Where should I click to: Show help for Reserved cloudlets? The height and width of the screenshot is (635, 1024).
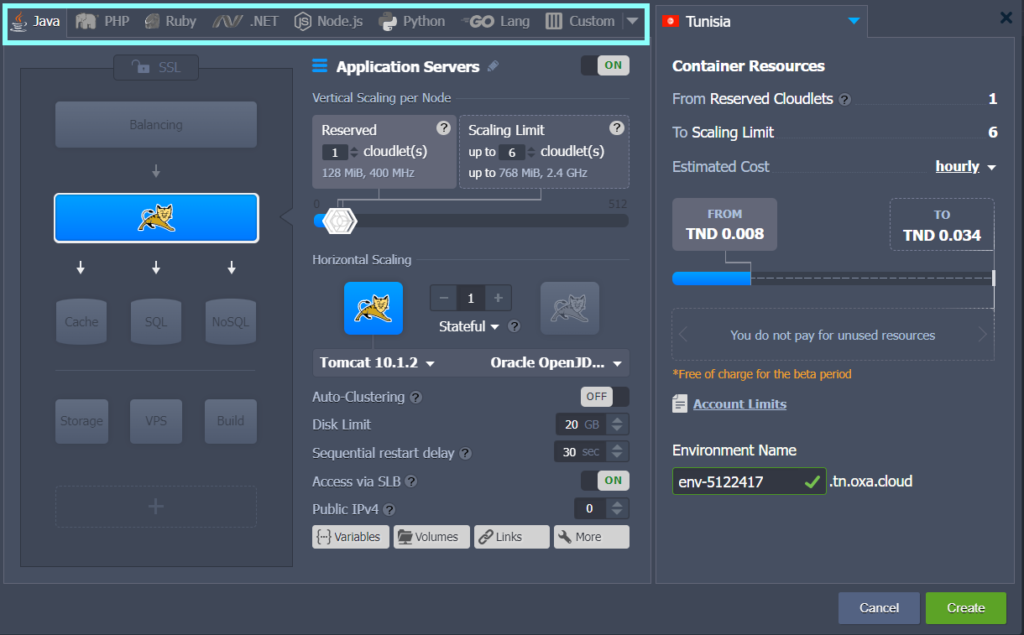(x=443, y=128)
